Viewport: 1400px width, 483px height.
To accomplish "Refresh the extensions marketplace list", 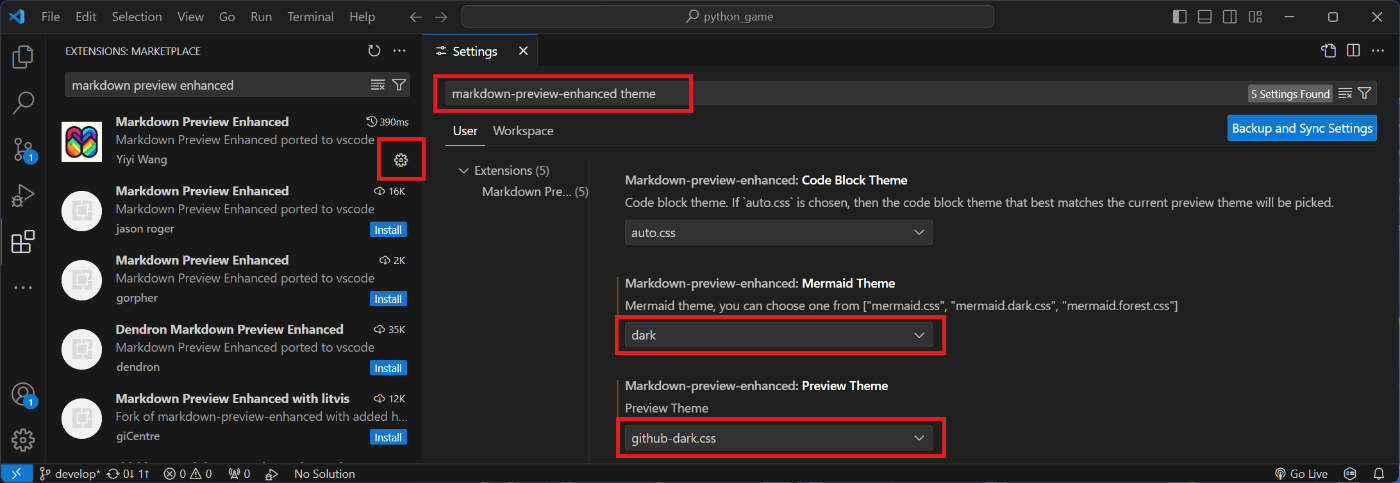I will coord(374,51).
